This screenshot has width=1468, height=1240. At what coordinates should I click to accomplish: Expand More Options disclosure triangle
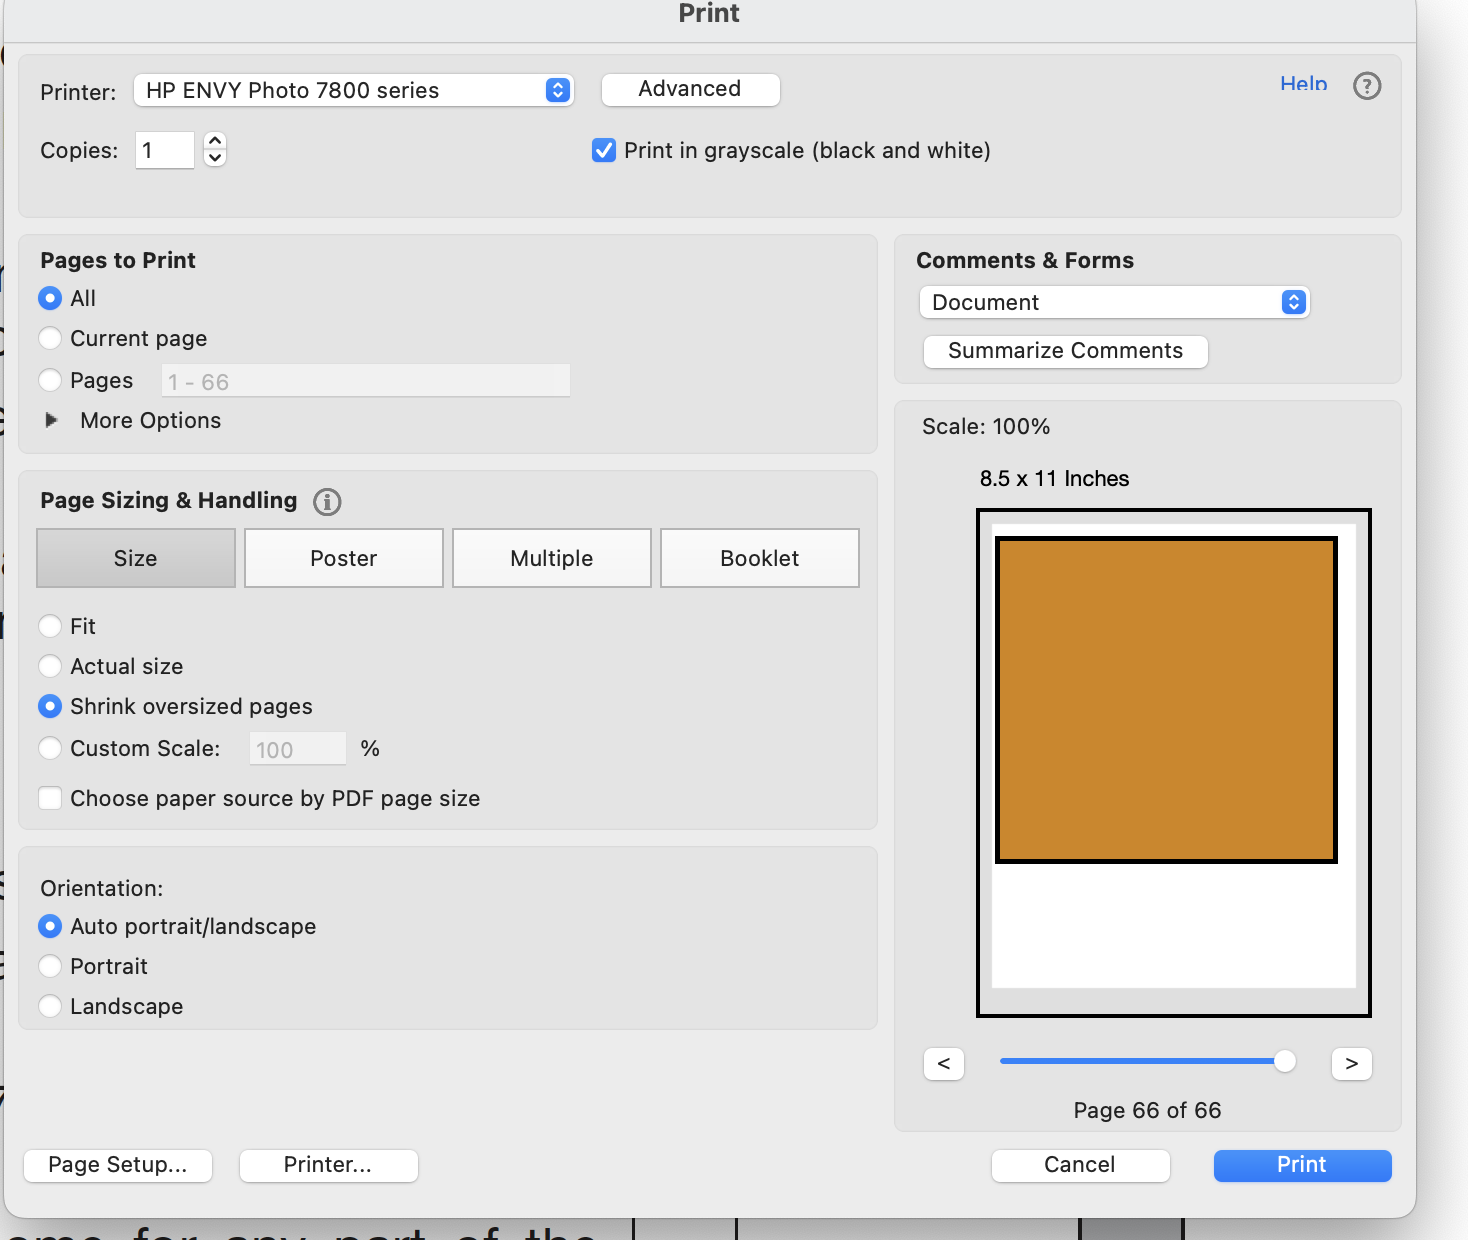(52, 420)
